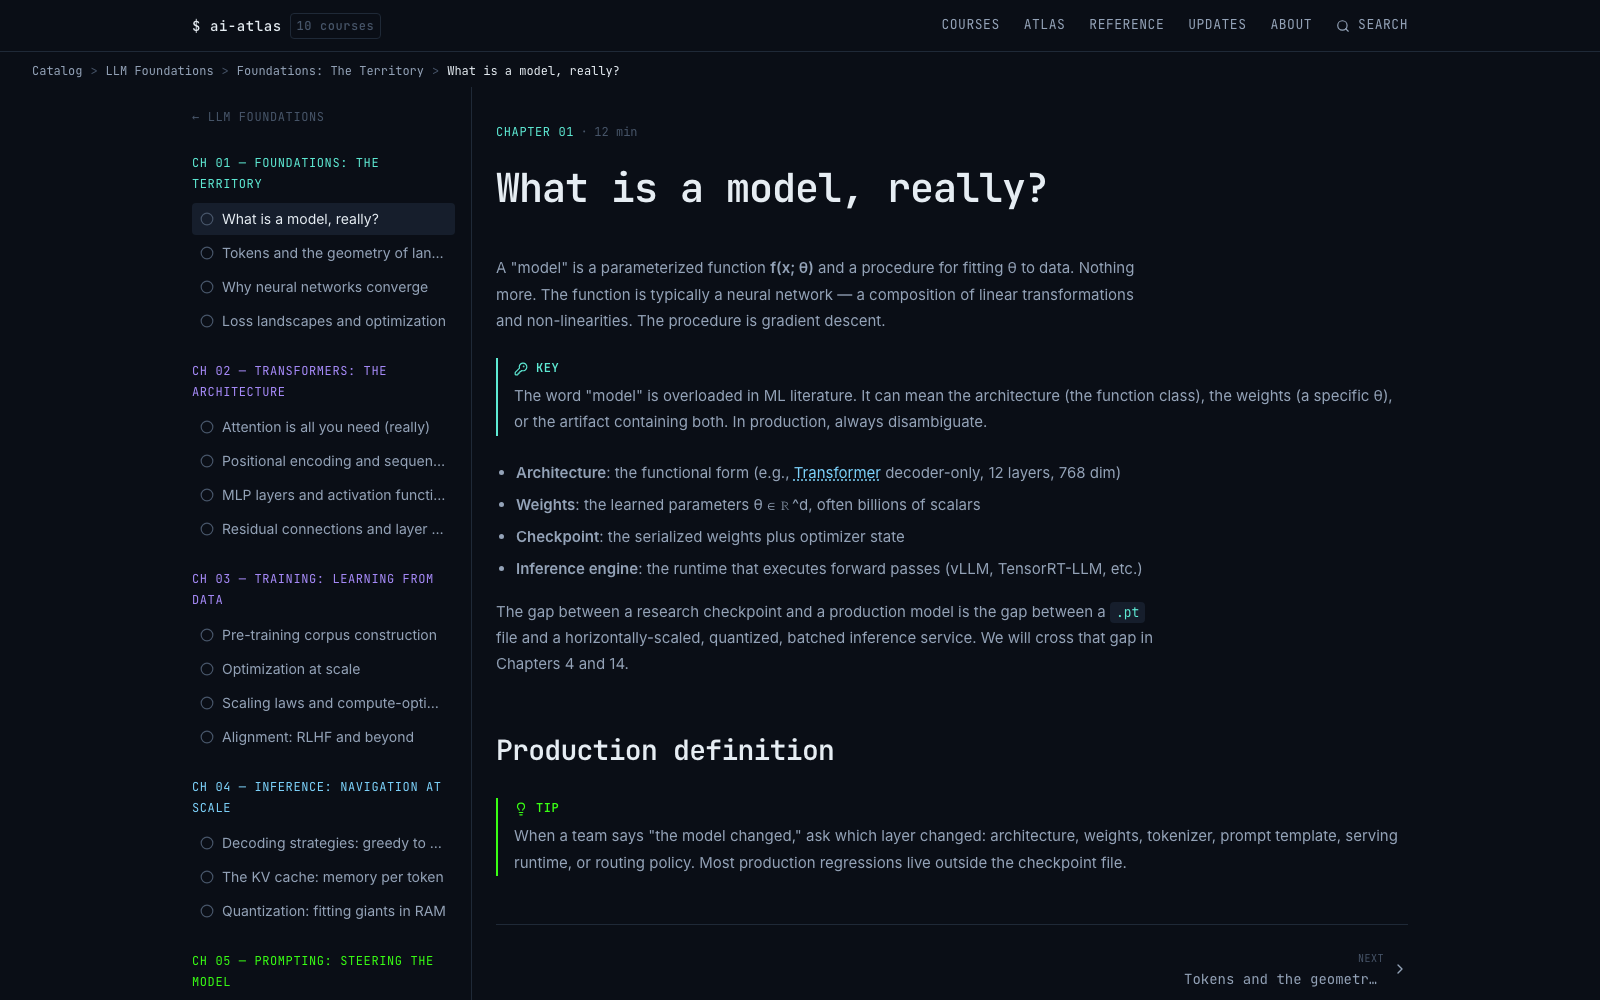The image size is (1600, 1000).
Task: Toggle completion circle for 'What is a model, really?'
Action: pyautogui.click(x=207, y=219)
